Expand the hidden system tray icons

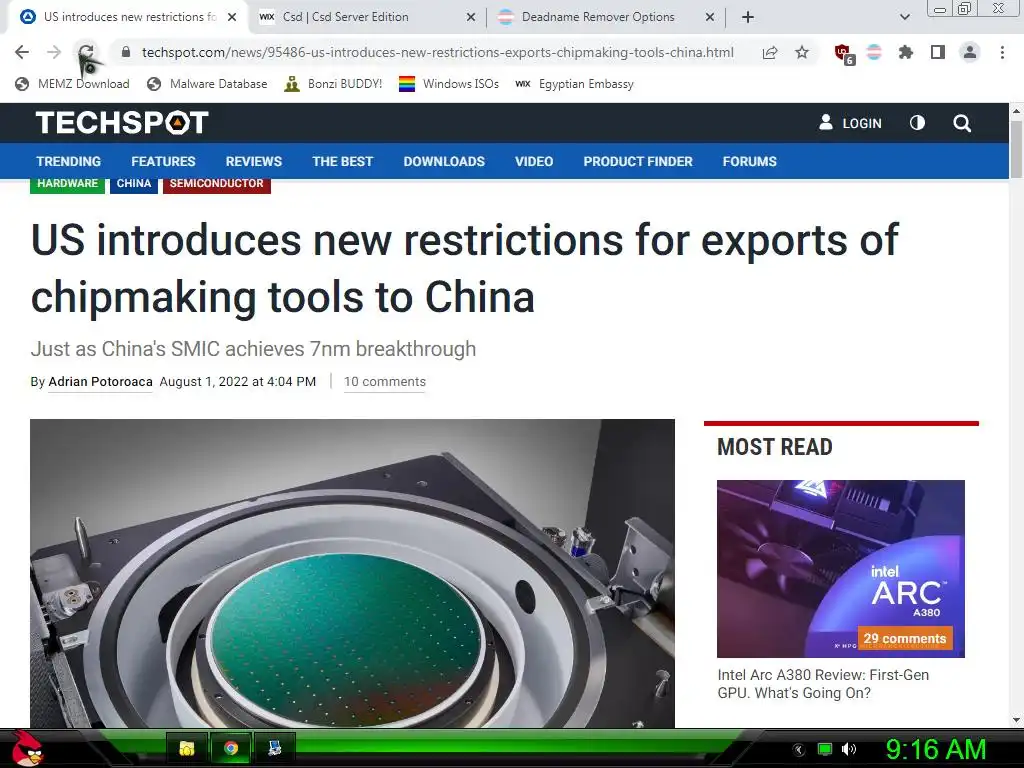[x=799, y=749]
